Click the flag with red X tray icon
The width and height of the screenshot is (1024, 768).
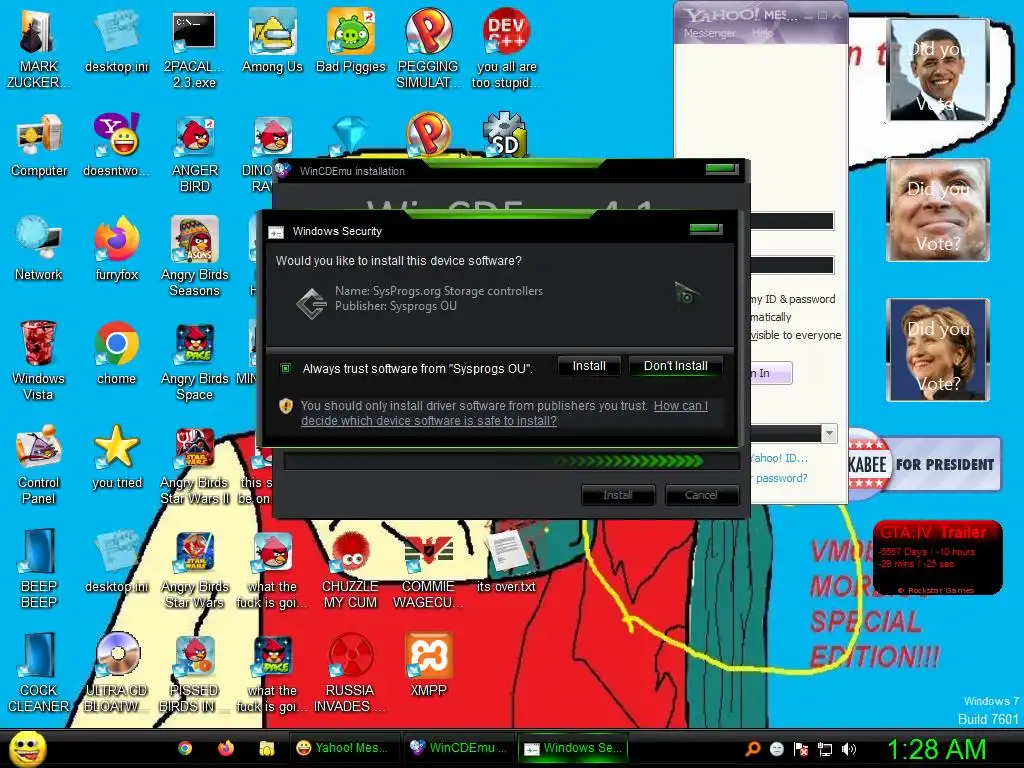(801, 749)
